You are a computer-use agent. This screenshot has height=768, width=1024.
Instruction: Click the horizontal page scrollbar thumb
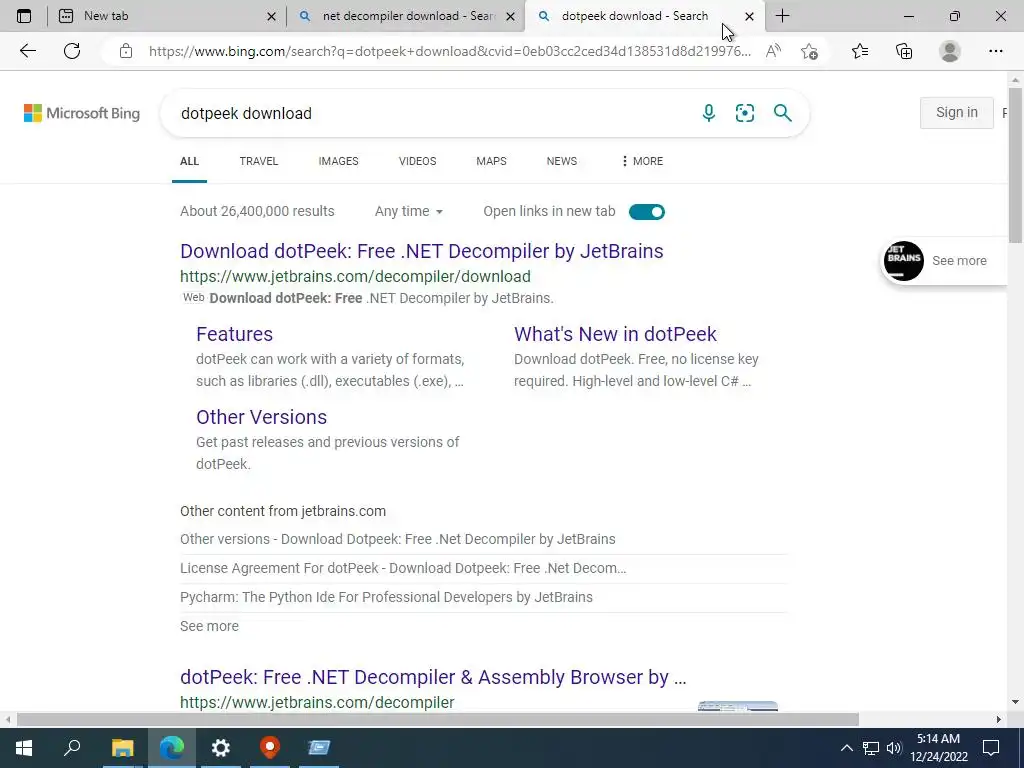438,719
